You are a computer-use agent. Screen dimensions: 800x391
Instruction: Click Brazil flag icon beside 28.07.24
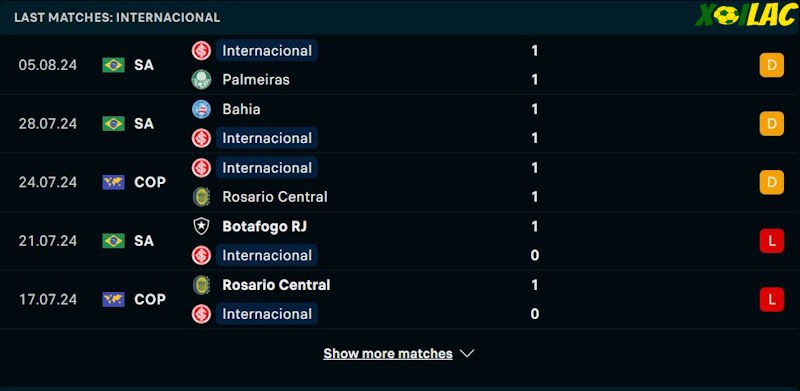click(x=113, y=124)
